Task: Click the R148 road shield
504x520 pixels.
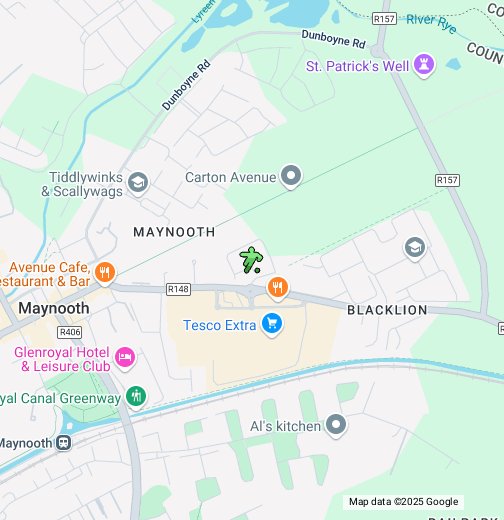Action: point(179,289)
